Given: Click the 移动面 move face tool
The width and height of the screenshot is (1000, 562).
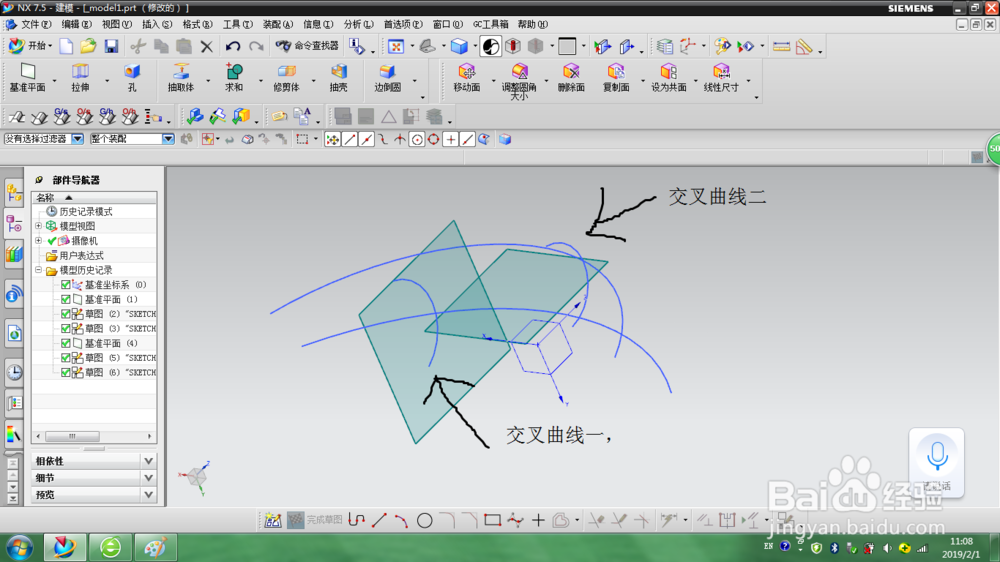Looking at the screenshot, I should 467,78.
